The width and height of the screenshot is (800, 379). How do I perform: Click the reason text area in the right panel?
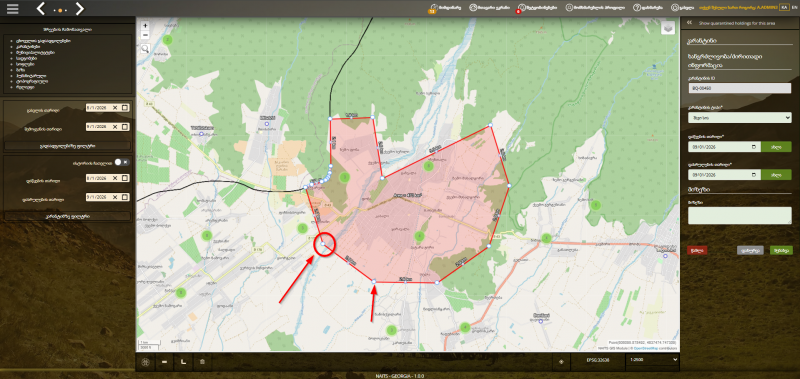(x=739, y=215)
